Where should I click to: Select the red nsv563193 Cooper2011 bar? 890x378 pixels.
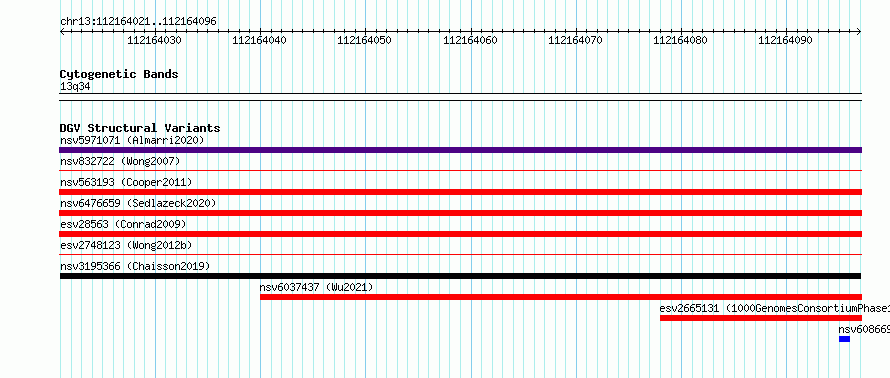460,192
